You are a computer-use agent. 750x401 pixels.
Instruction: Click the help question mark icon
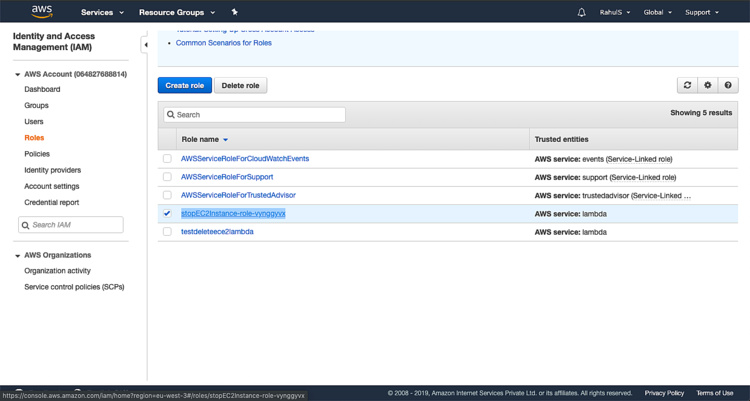point(729,86)
